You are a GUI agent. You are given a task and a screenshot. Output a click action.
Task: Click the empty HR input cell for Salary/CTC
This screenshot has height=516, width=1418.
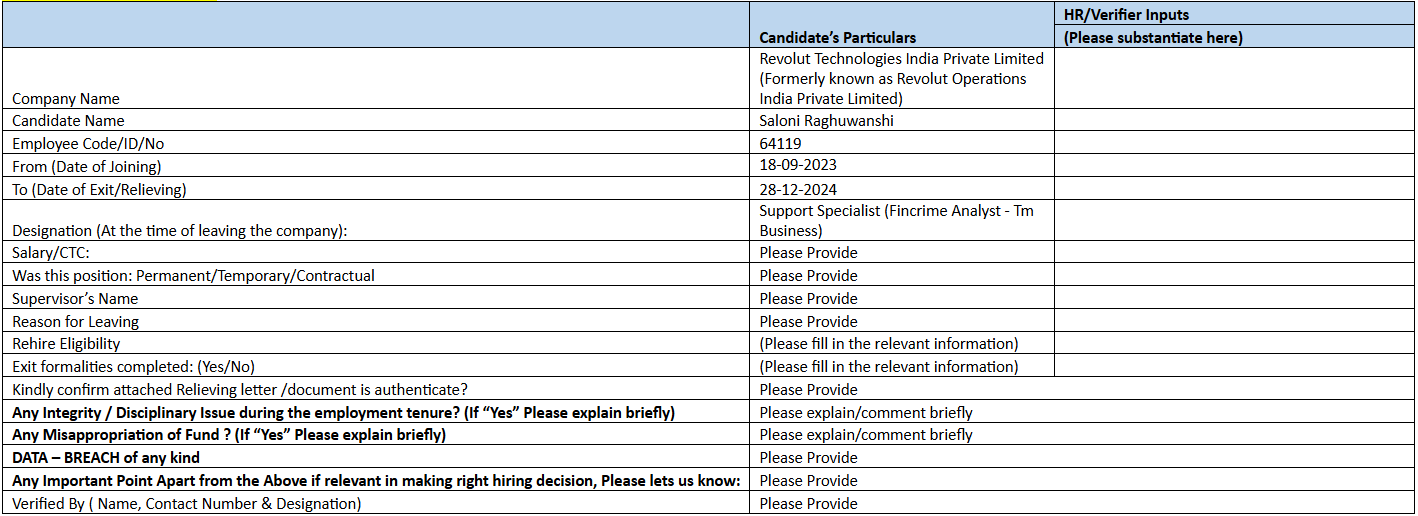pos(1234,253)
